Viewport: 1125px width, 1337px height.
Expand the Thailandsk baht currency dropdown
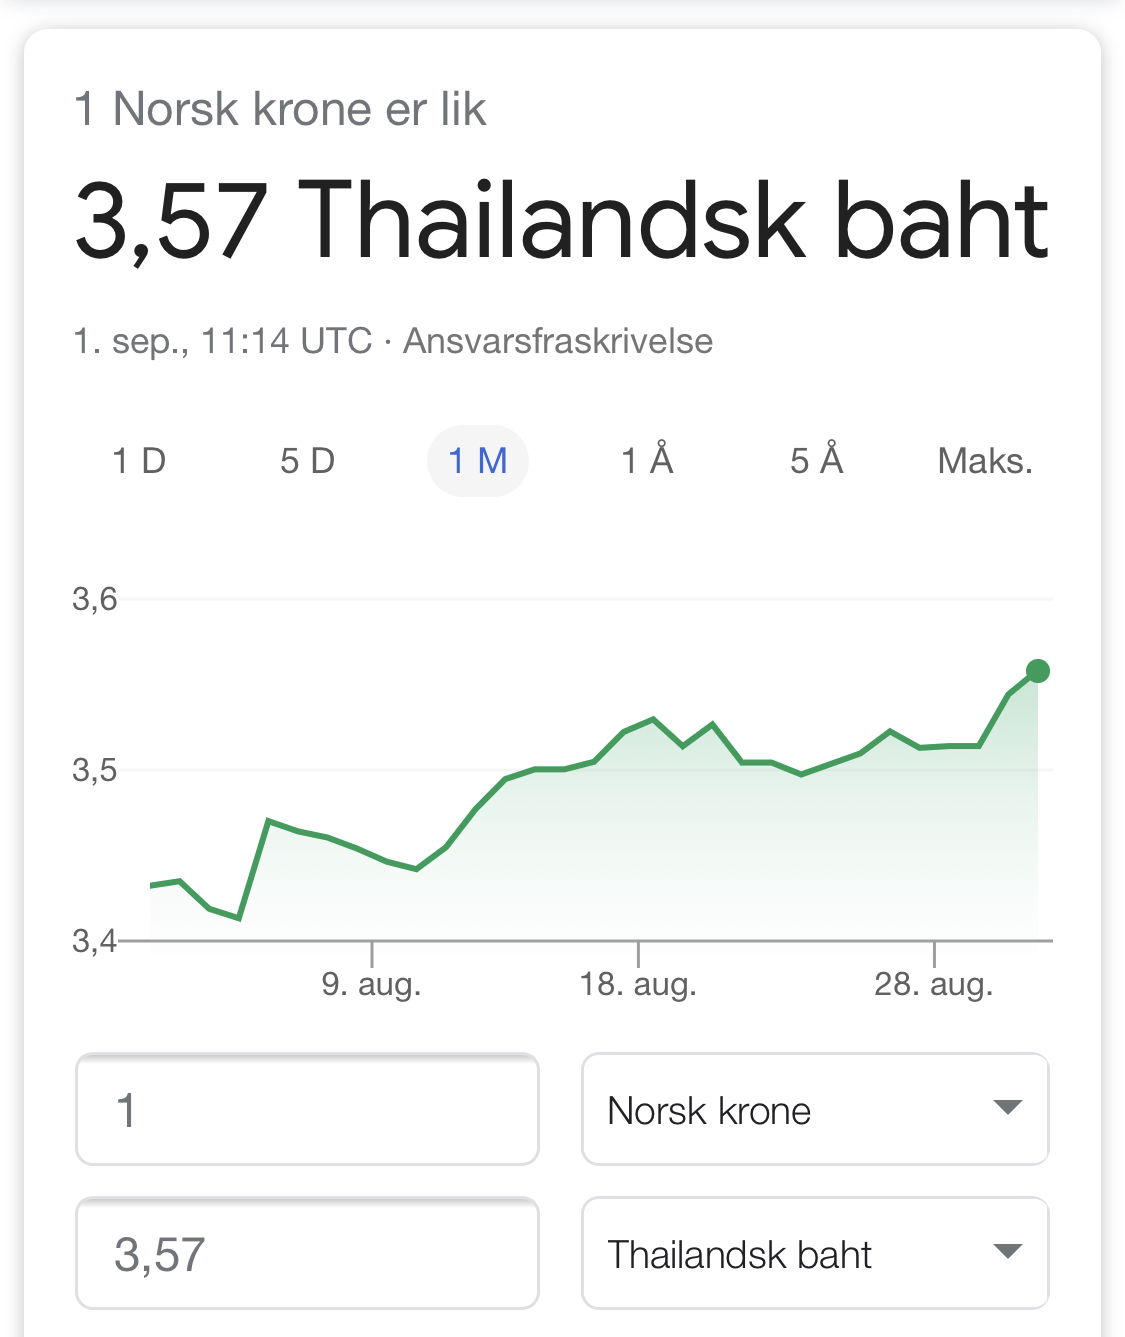click(814, 1254)
